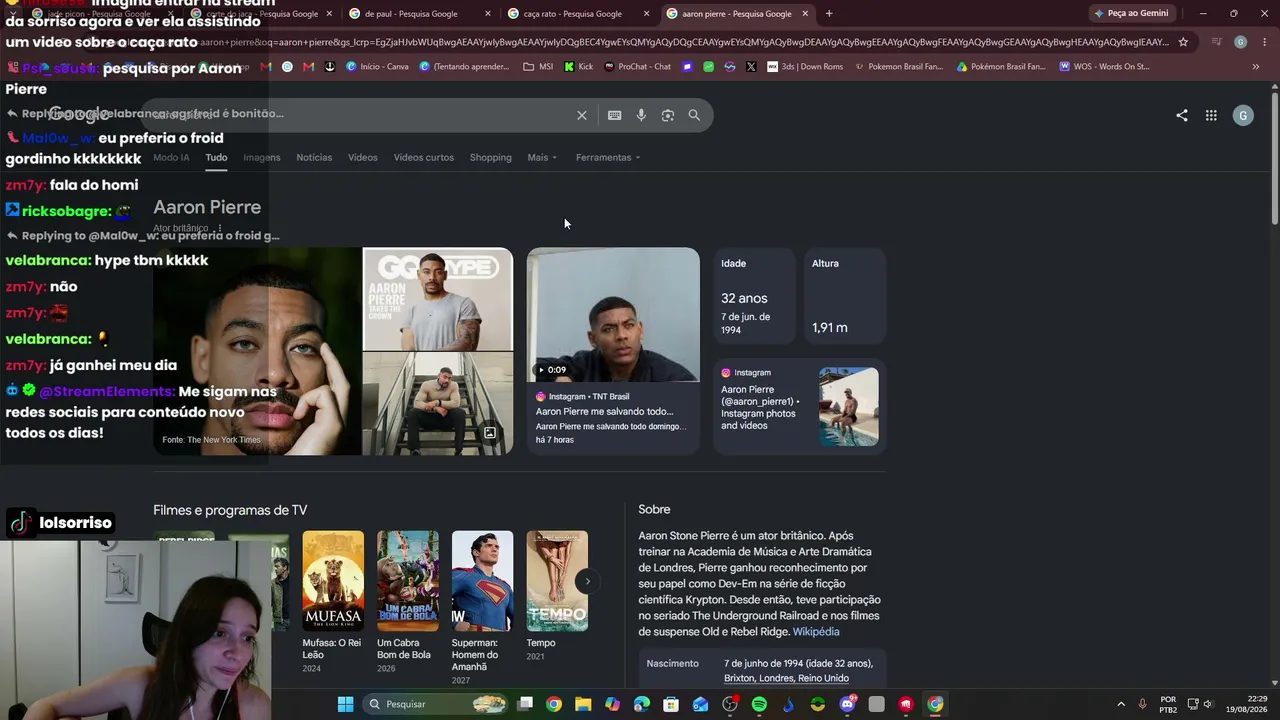Open File Explorer from the taskbar
The width and height of the screenshot is (1280, 720).
(x=583, y=704)
